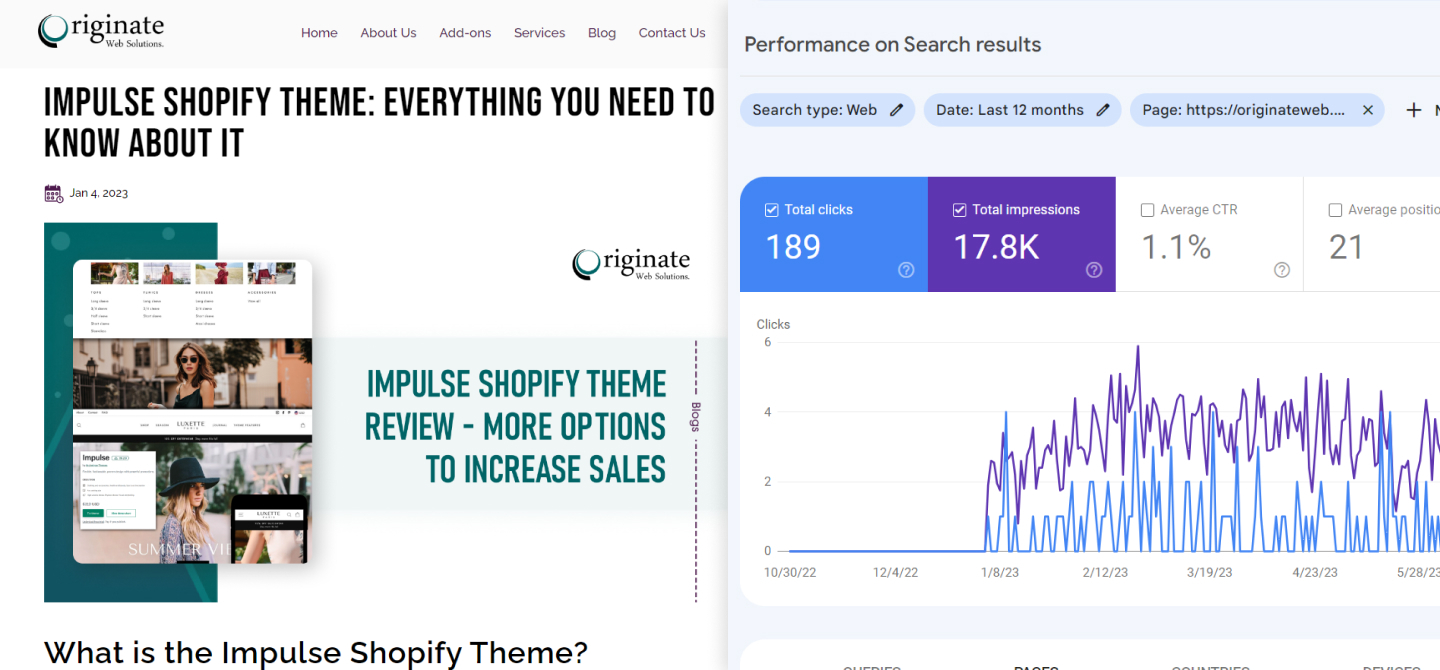Image resolution: width=1440 pixels, height=670 pixels.
Task: Click the Search type: Web filter chip
Action: 827,110
